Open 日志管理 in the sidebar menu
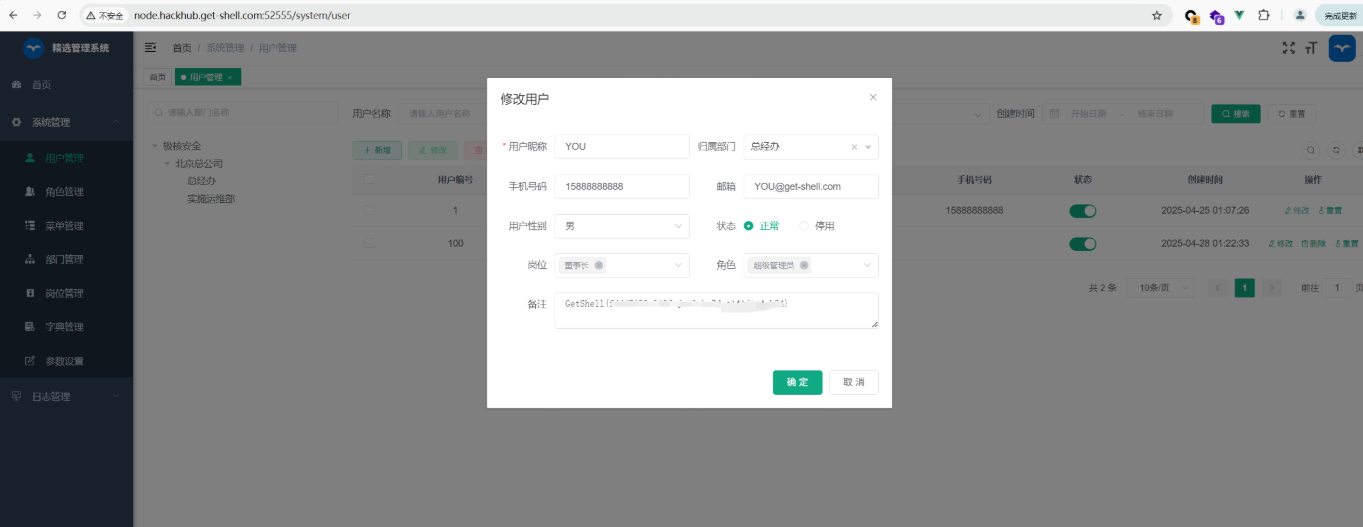Image resolution: width=1363 pixels, height=527 pixels. [x=50, y=397]
